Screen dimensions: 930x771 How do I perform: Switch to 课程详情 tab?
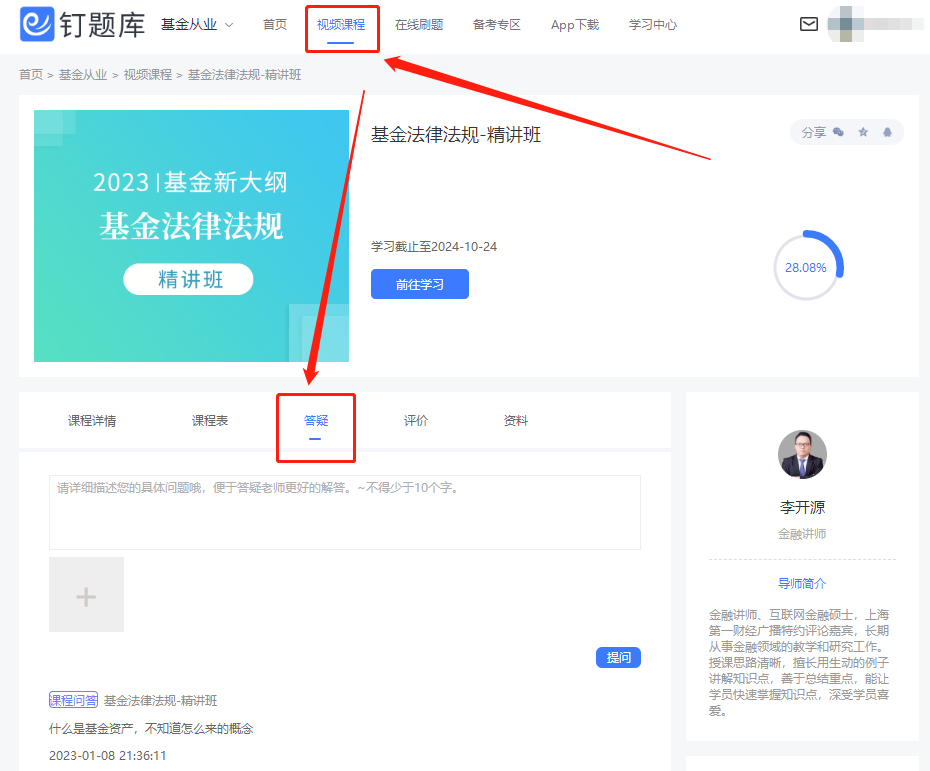[92, 420]
